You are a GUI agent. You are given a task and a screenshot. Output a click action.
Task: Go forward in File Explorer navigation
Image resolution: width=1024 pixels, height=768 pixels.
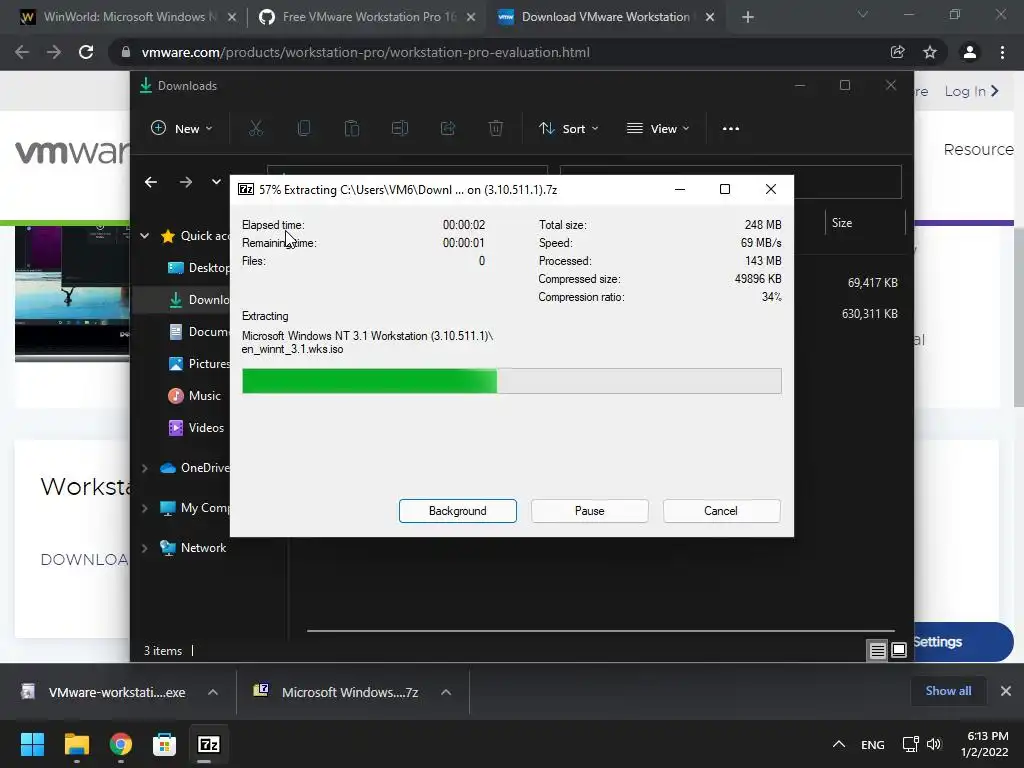[186, 182]
